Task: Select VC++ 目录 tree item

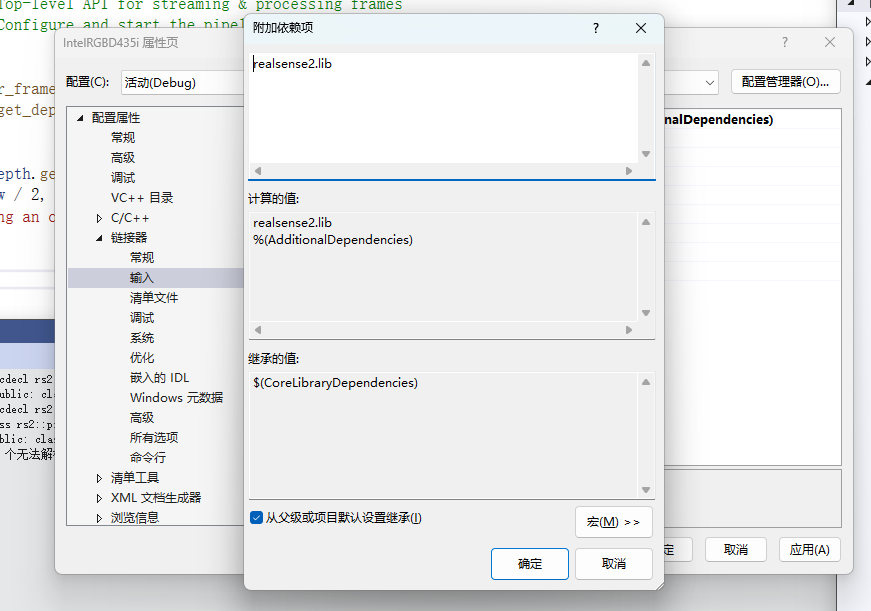Action: coord(142,198)
